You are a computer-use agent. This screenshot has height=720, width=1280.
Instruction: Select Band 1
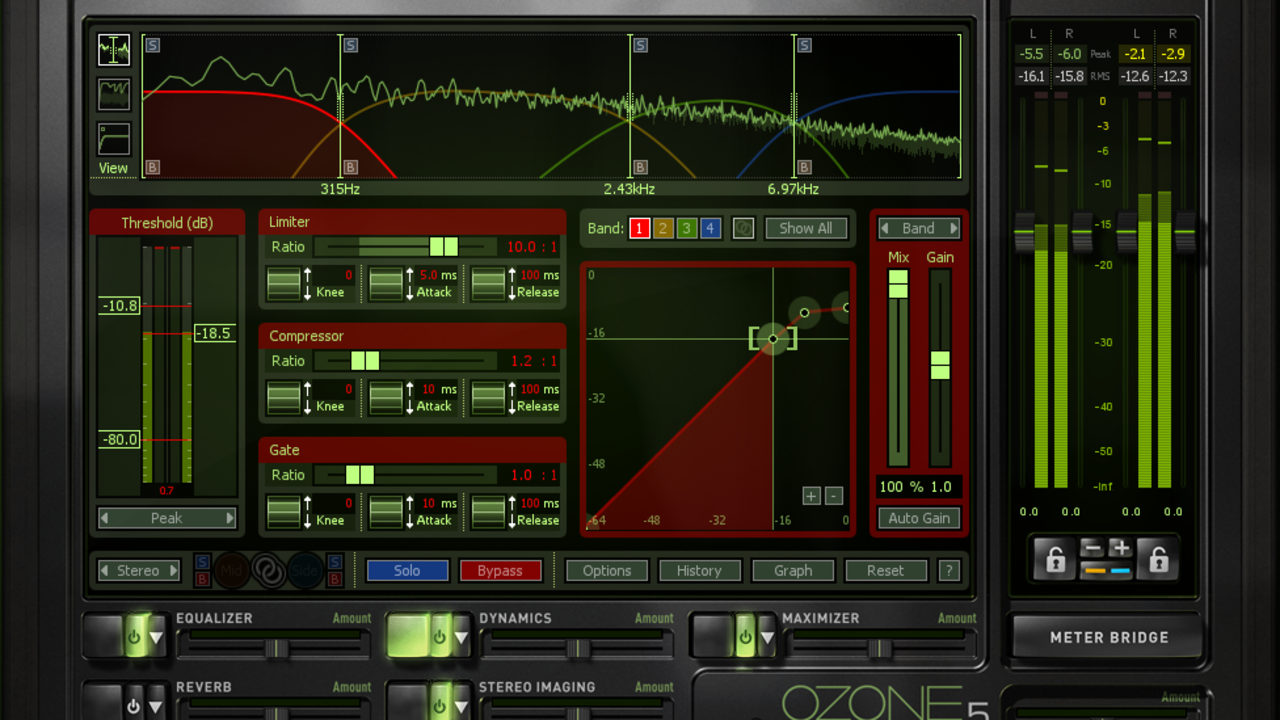[x=640, y=228]
